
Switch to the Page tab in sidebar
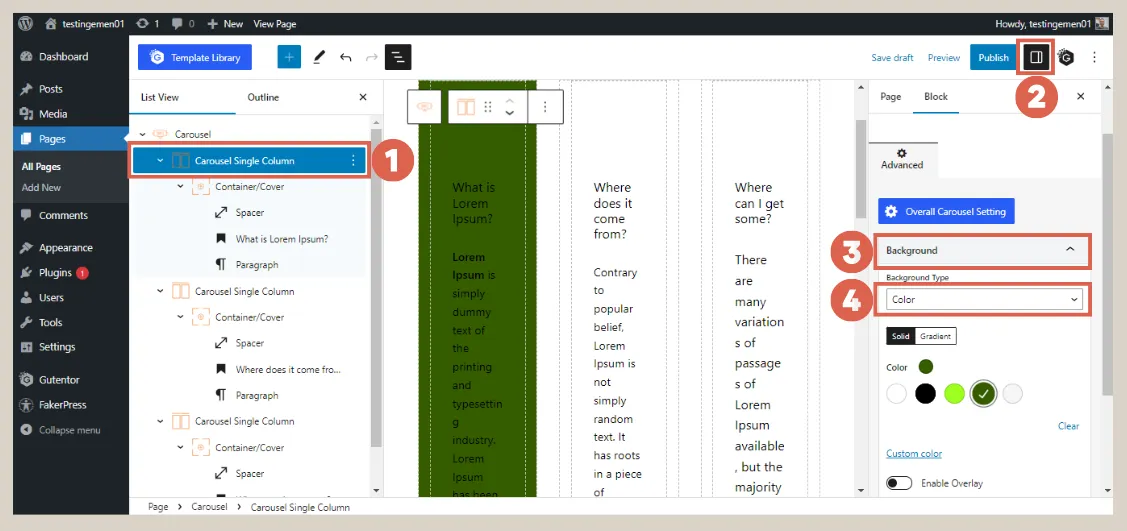[x=890, y=96]
